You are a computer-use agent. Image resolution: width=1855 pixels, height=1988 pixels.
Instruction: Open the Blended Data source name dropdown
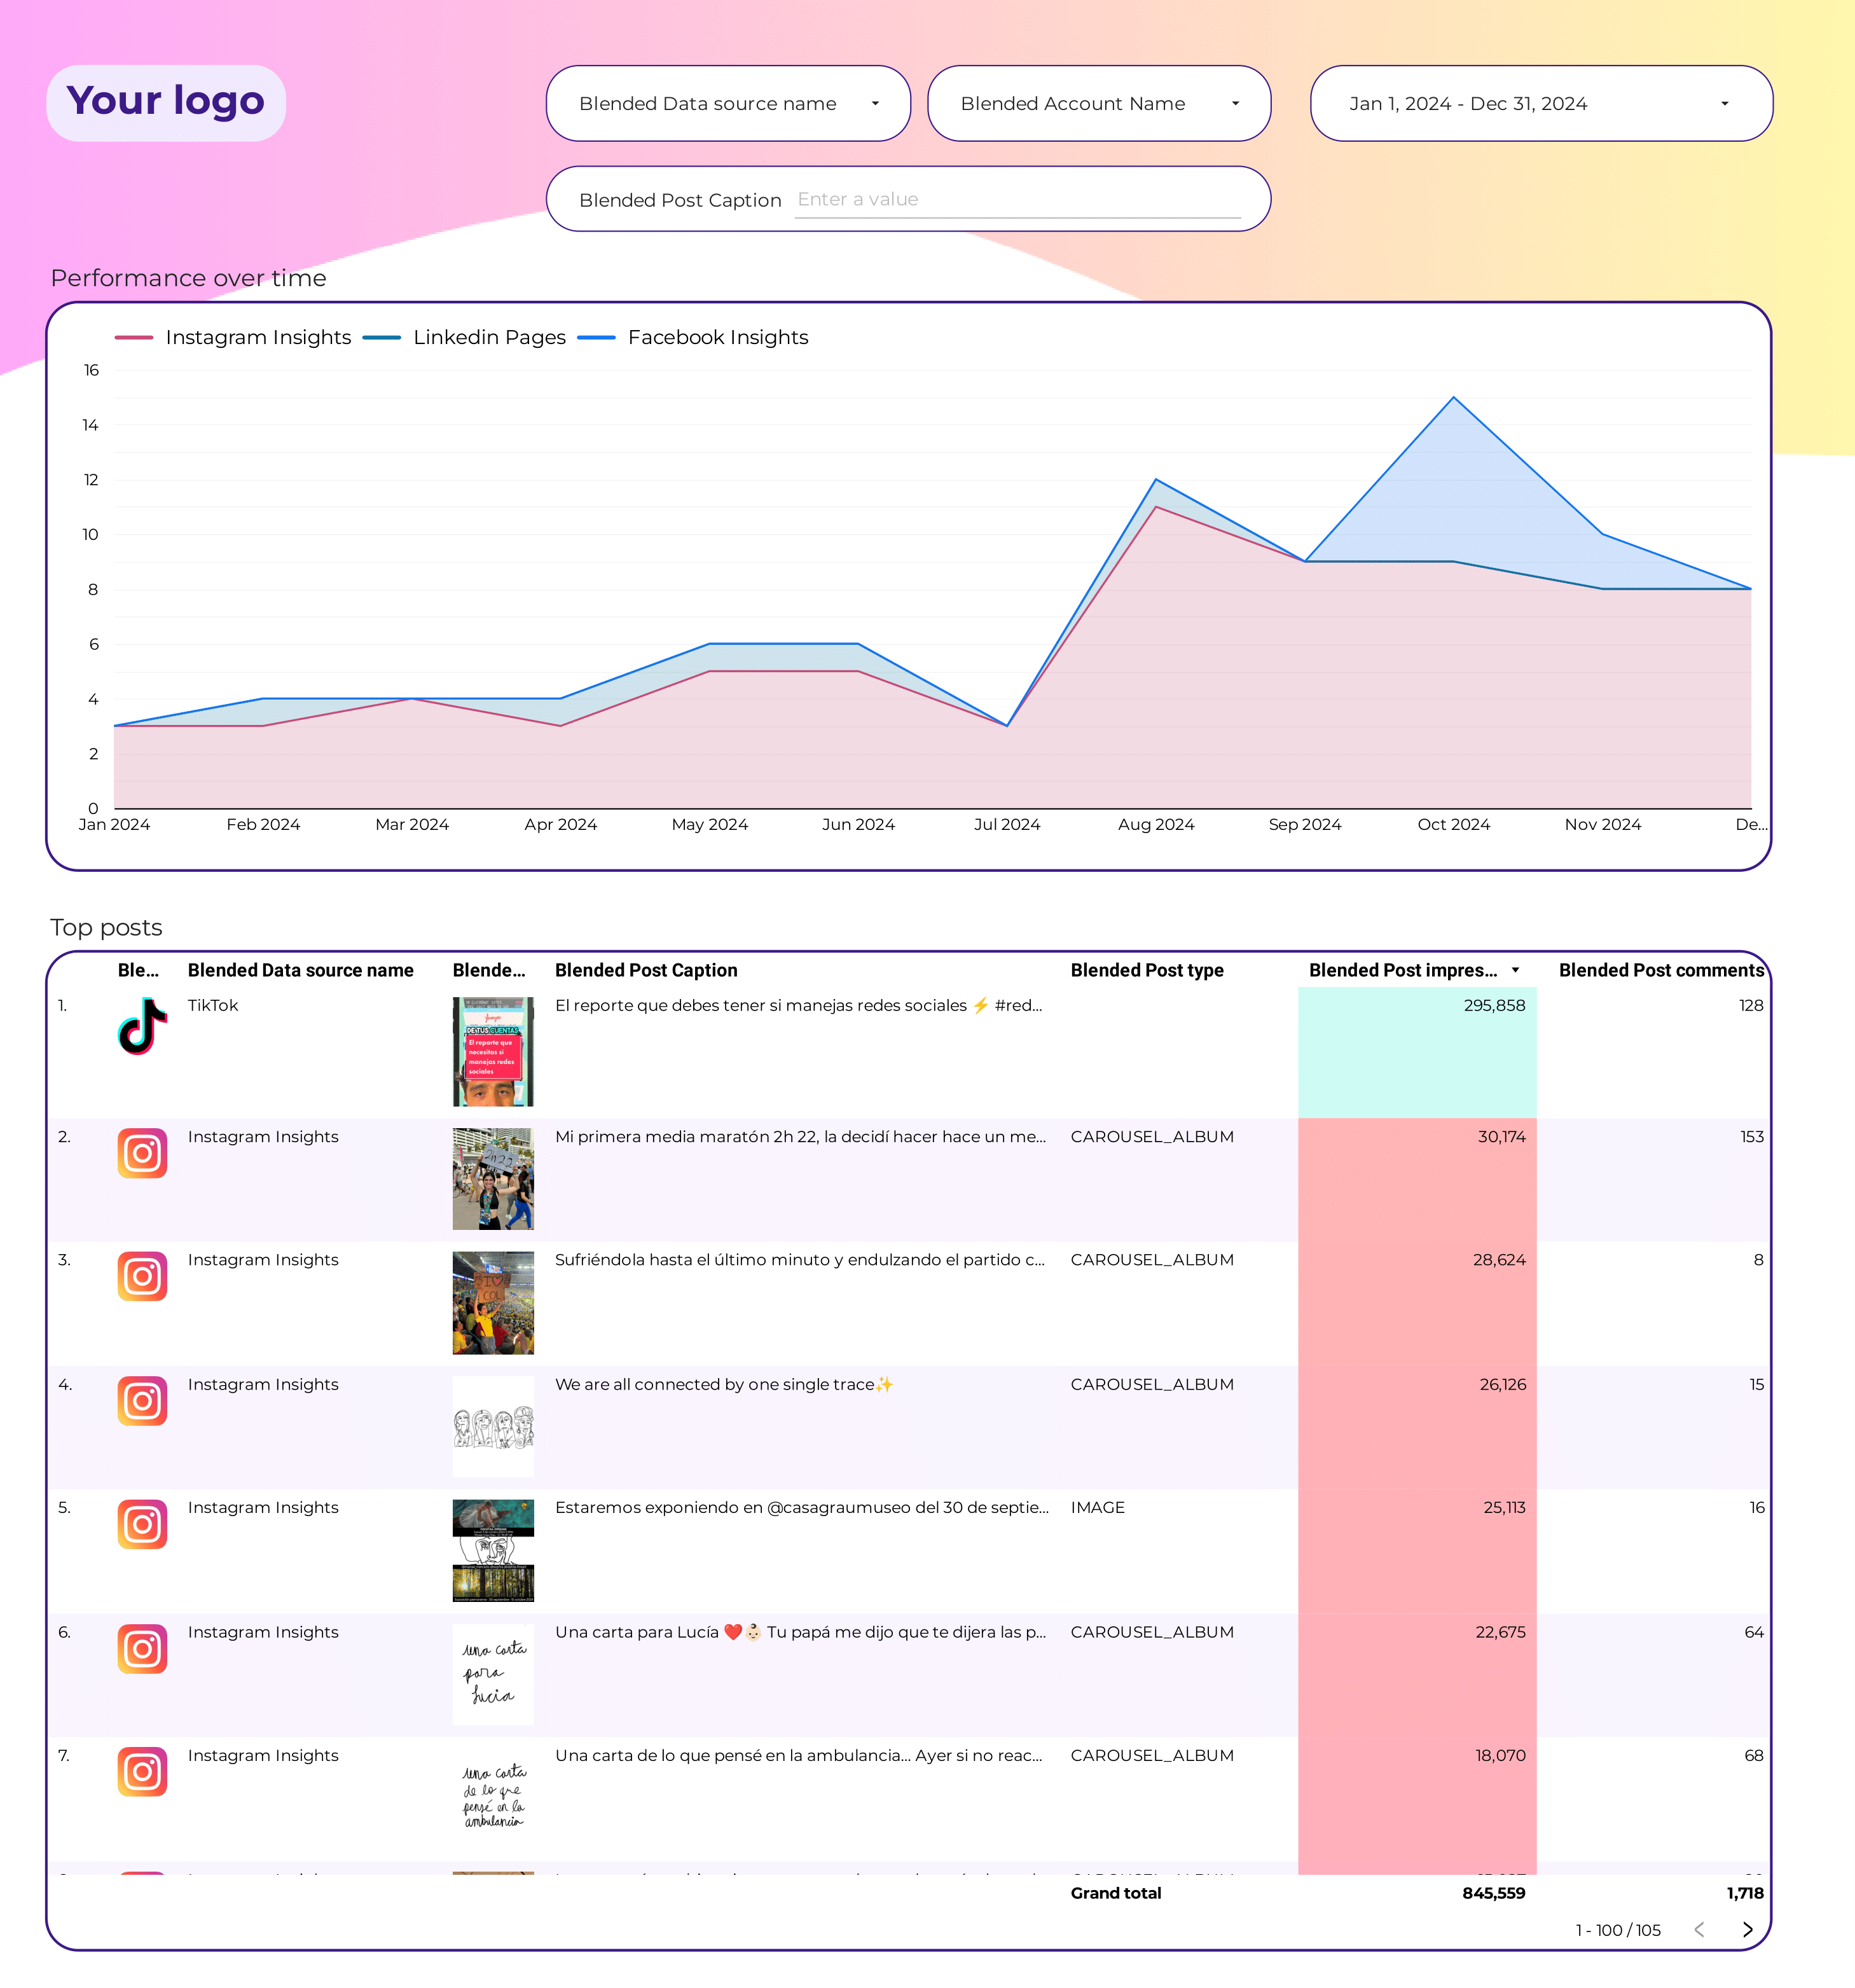[x=728, y=103]
